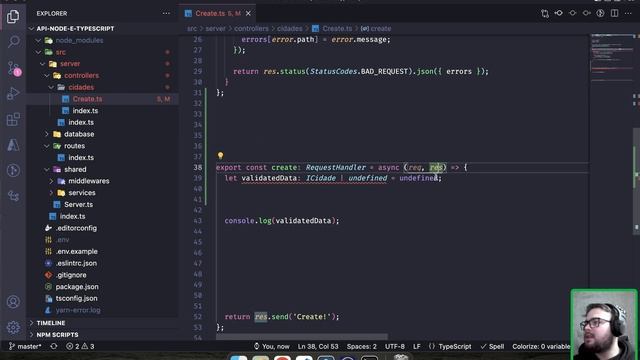Click 'console.log(validatedData);' on line 43

tap(282, 221)
